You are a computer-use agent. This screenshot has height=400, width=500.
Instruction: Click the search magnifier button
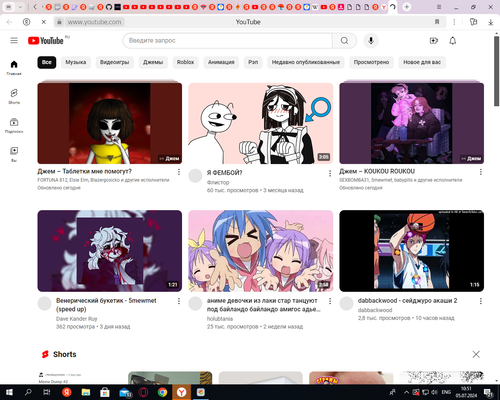click(344, 41)
